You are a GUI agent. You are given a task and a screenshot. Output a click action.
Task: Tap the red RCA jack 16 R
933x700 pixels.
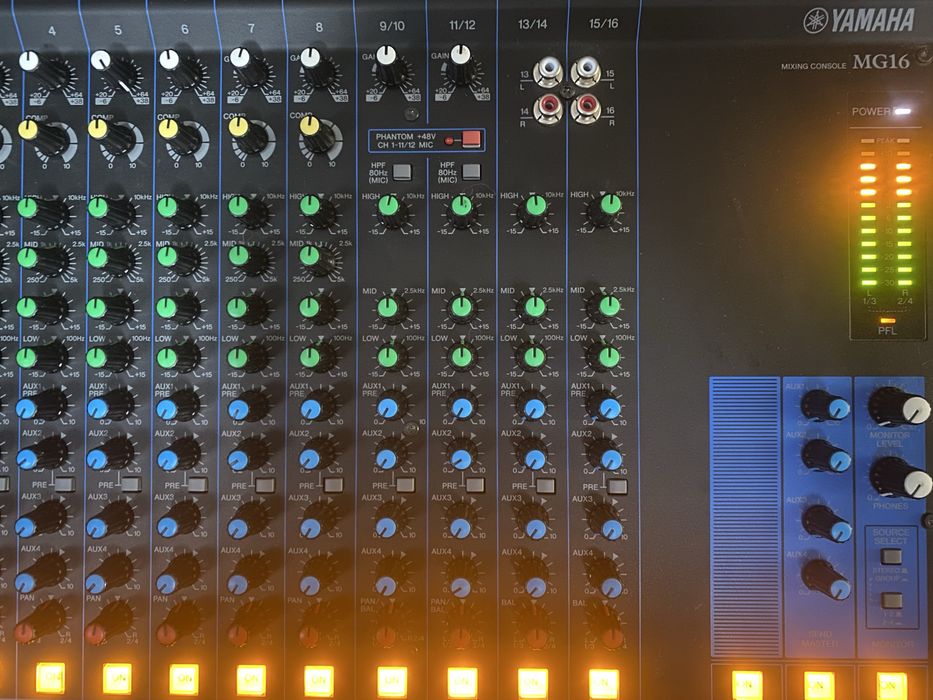point(586,109)
